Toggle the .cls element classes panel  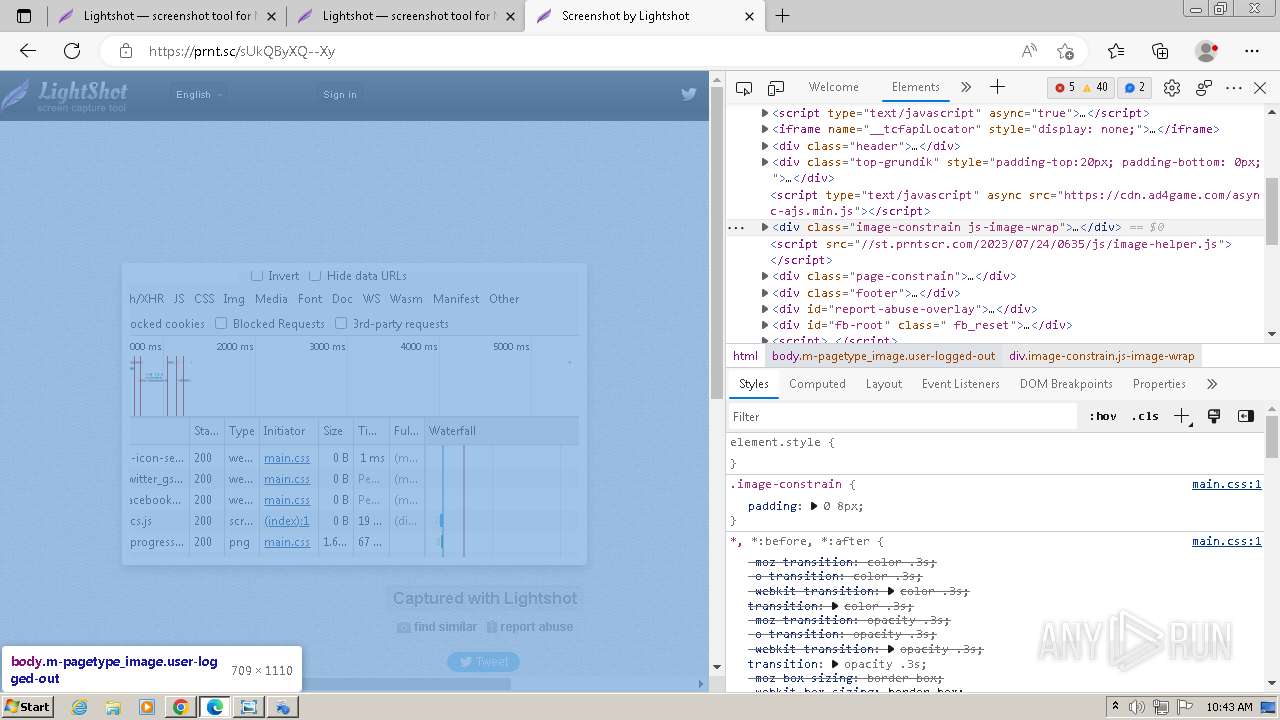(1145, 416)
